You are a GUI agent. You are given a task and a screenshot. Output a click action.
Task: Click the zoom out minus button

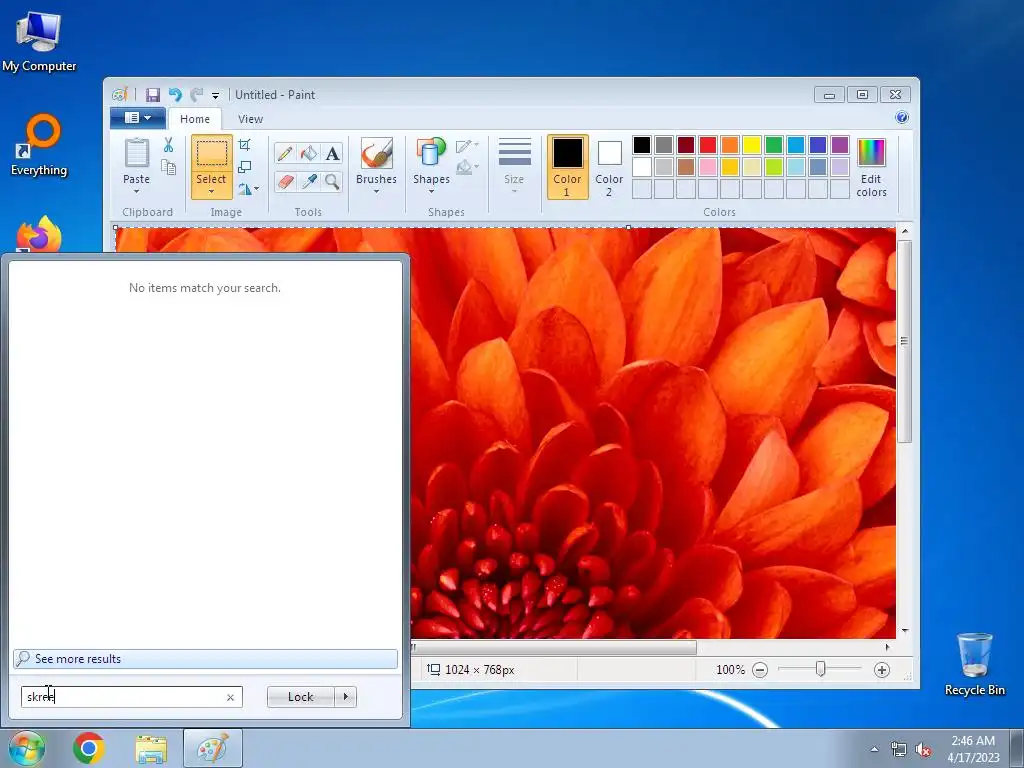coord(760,669)
